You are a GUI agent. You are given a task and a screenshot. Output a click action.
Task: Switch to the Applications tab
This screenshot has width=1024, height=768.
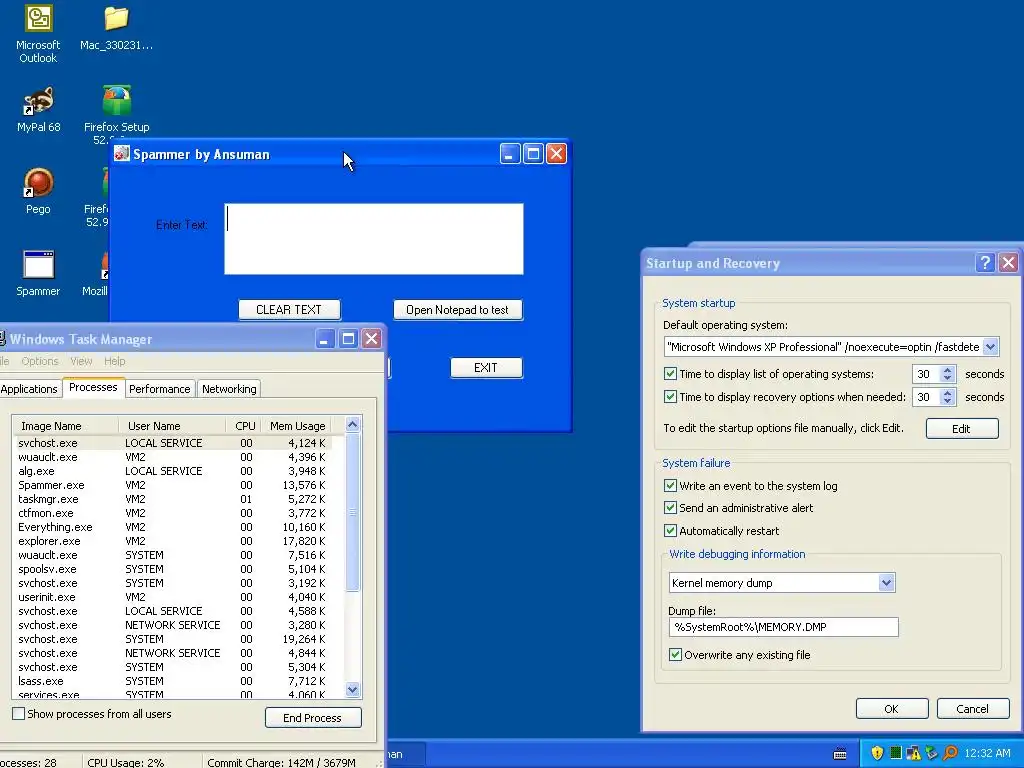point(29,389)
